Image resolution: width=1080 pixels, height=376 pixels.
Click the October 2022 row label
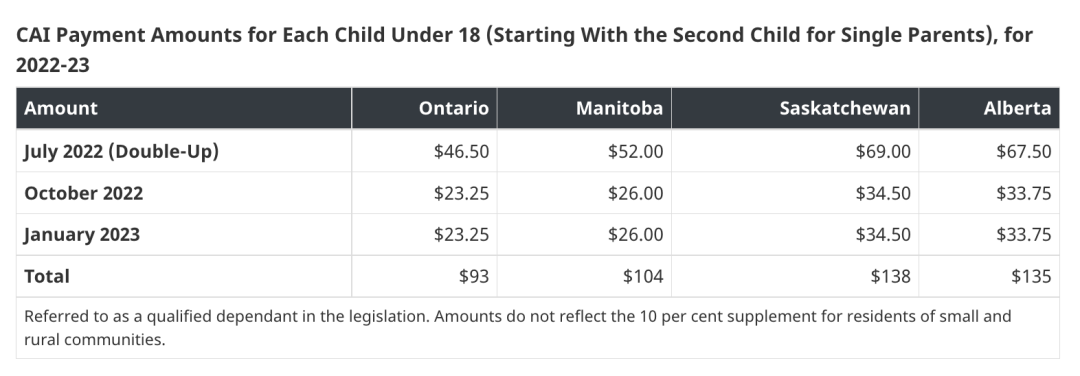click(83, 193)
